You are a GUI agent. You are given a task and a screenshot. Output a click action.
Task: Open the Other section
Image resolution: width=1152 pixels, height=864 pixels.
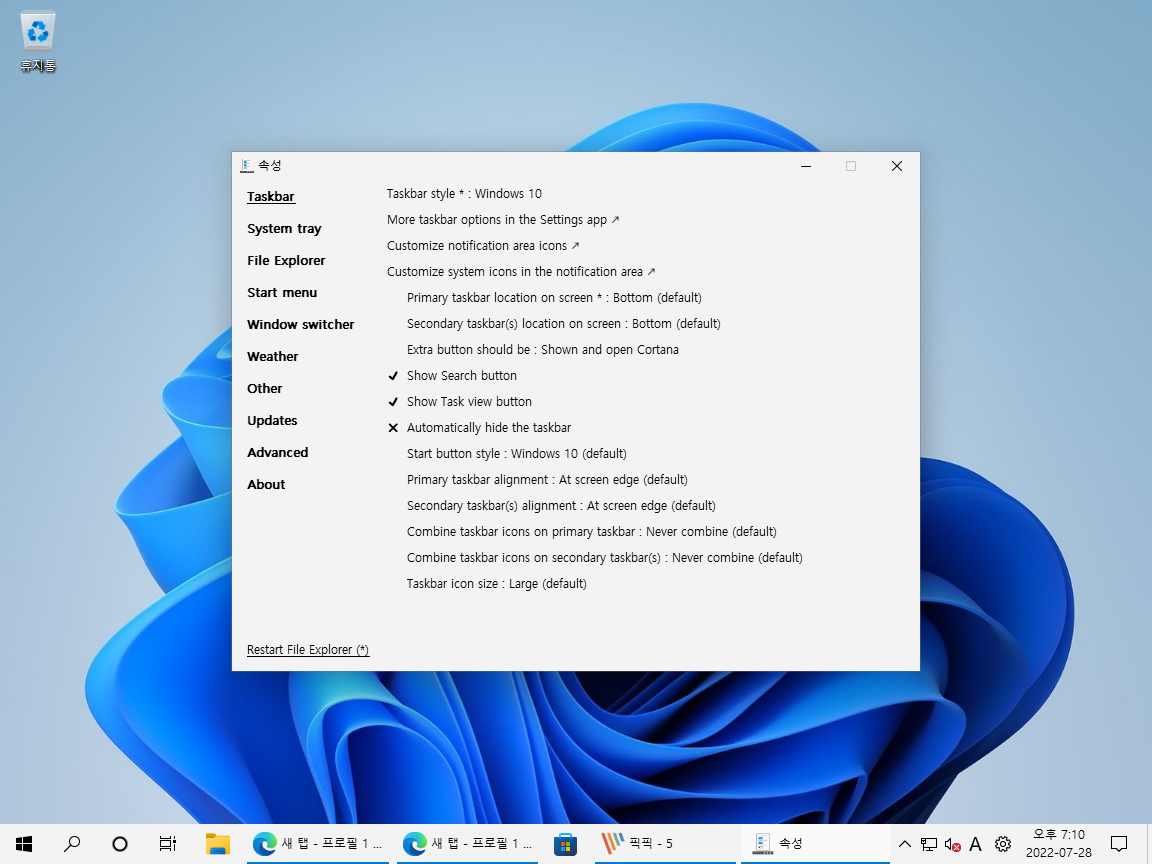(264, 389)
